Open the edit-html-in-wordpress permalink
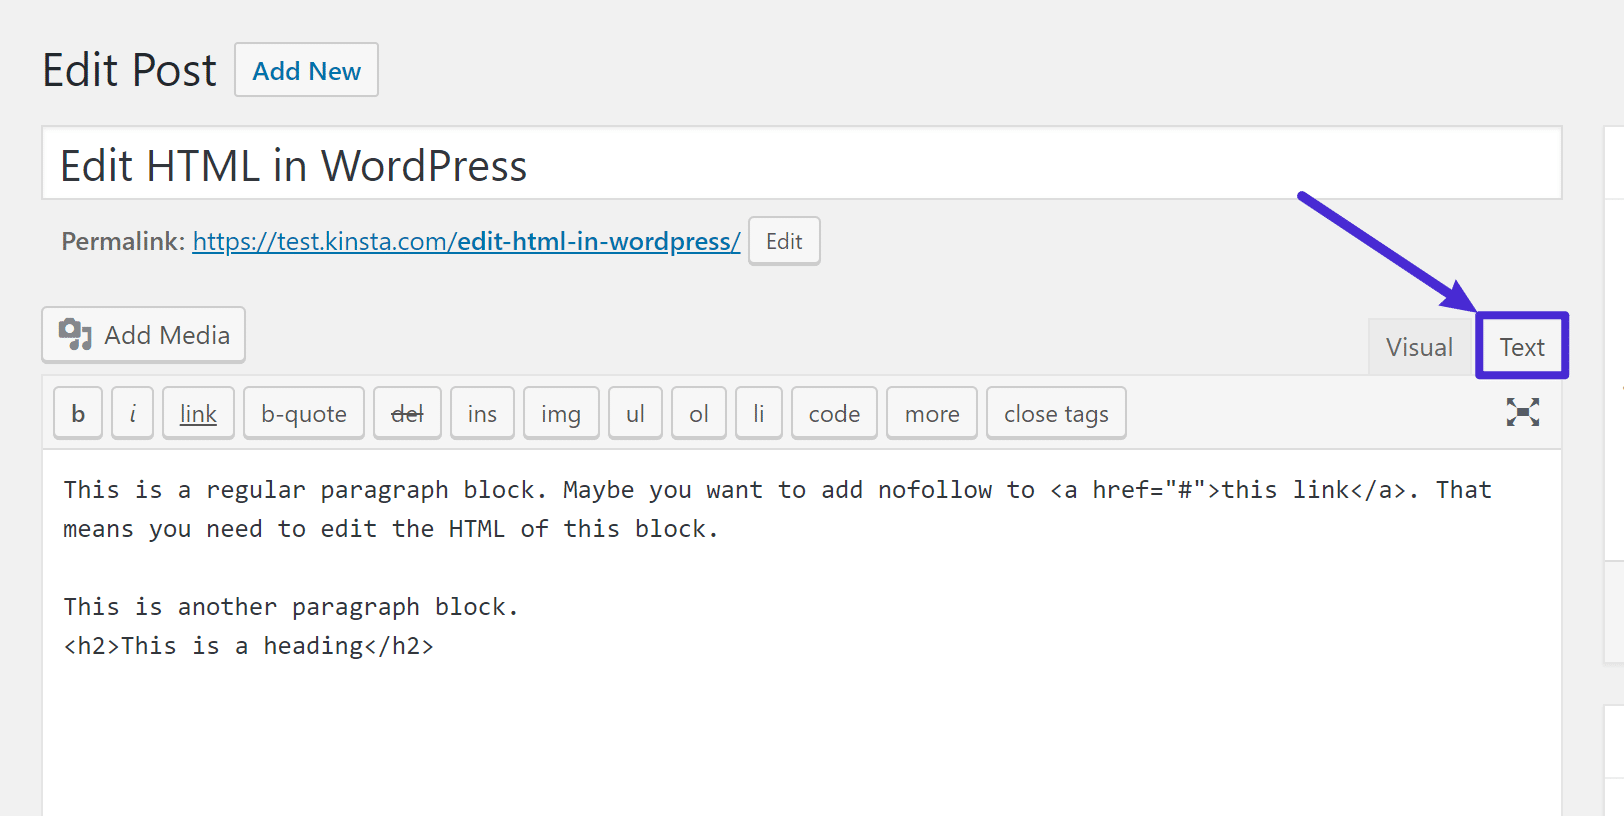 [x=465, y=241]
